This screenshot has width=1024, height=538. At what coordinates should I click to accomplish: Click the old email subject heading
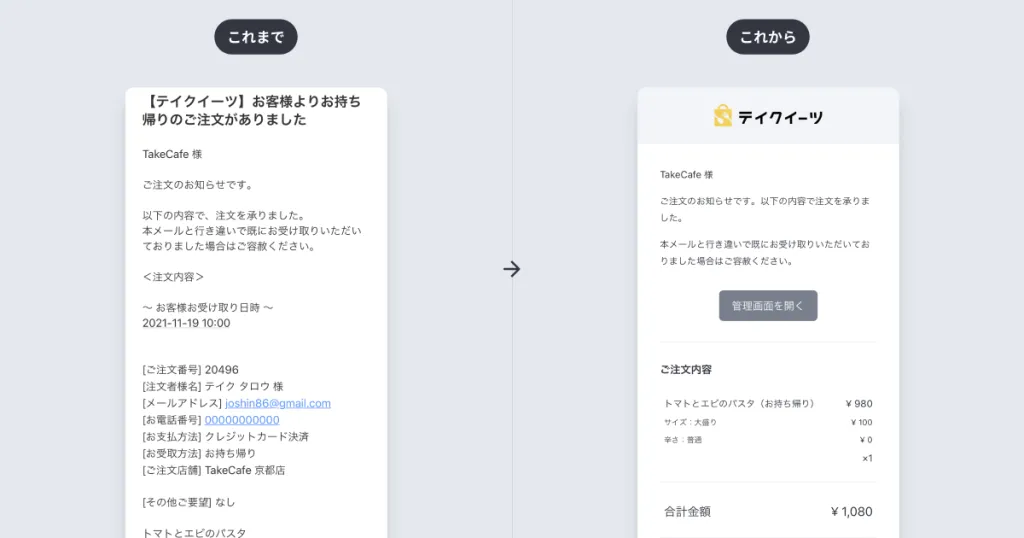pyautogui.click(x=253, y=110)
